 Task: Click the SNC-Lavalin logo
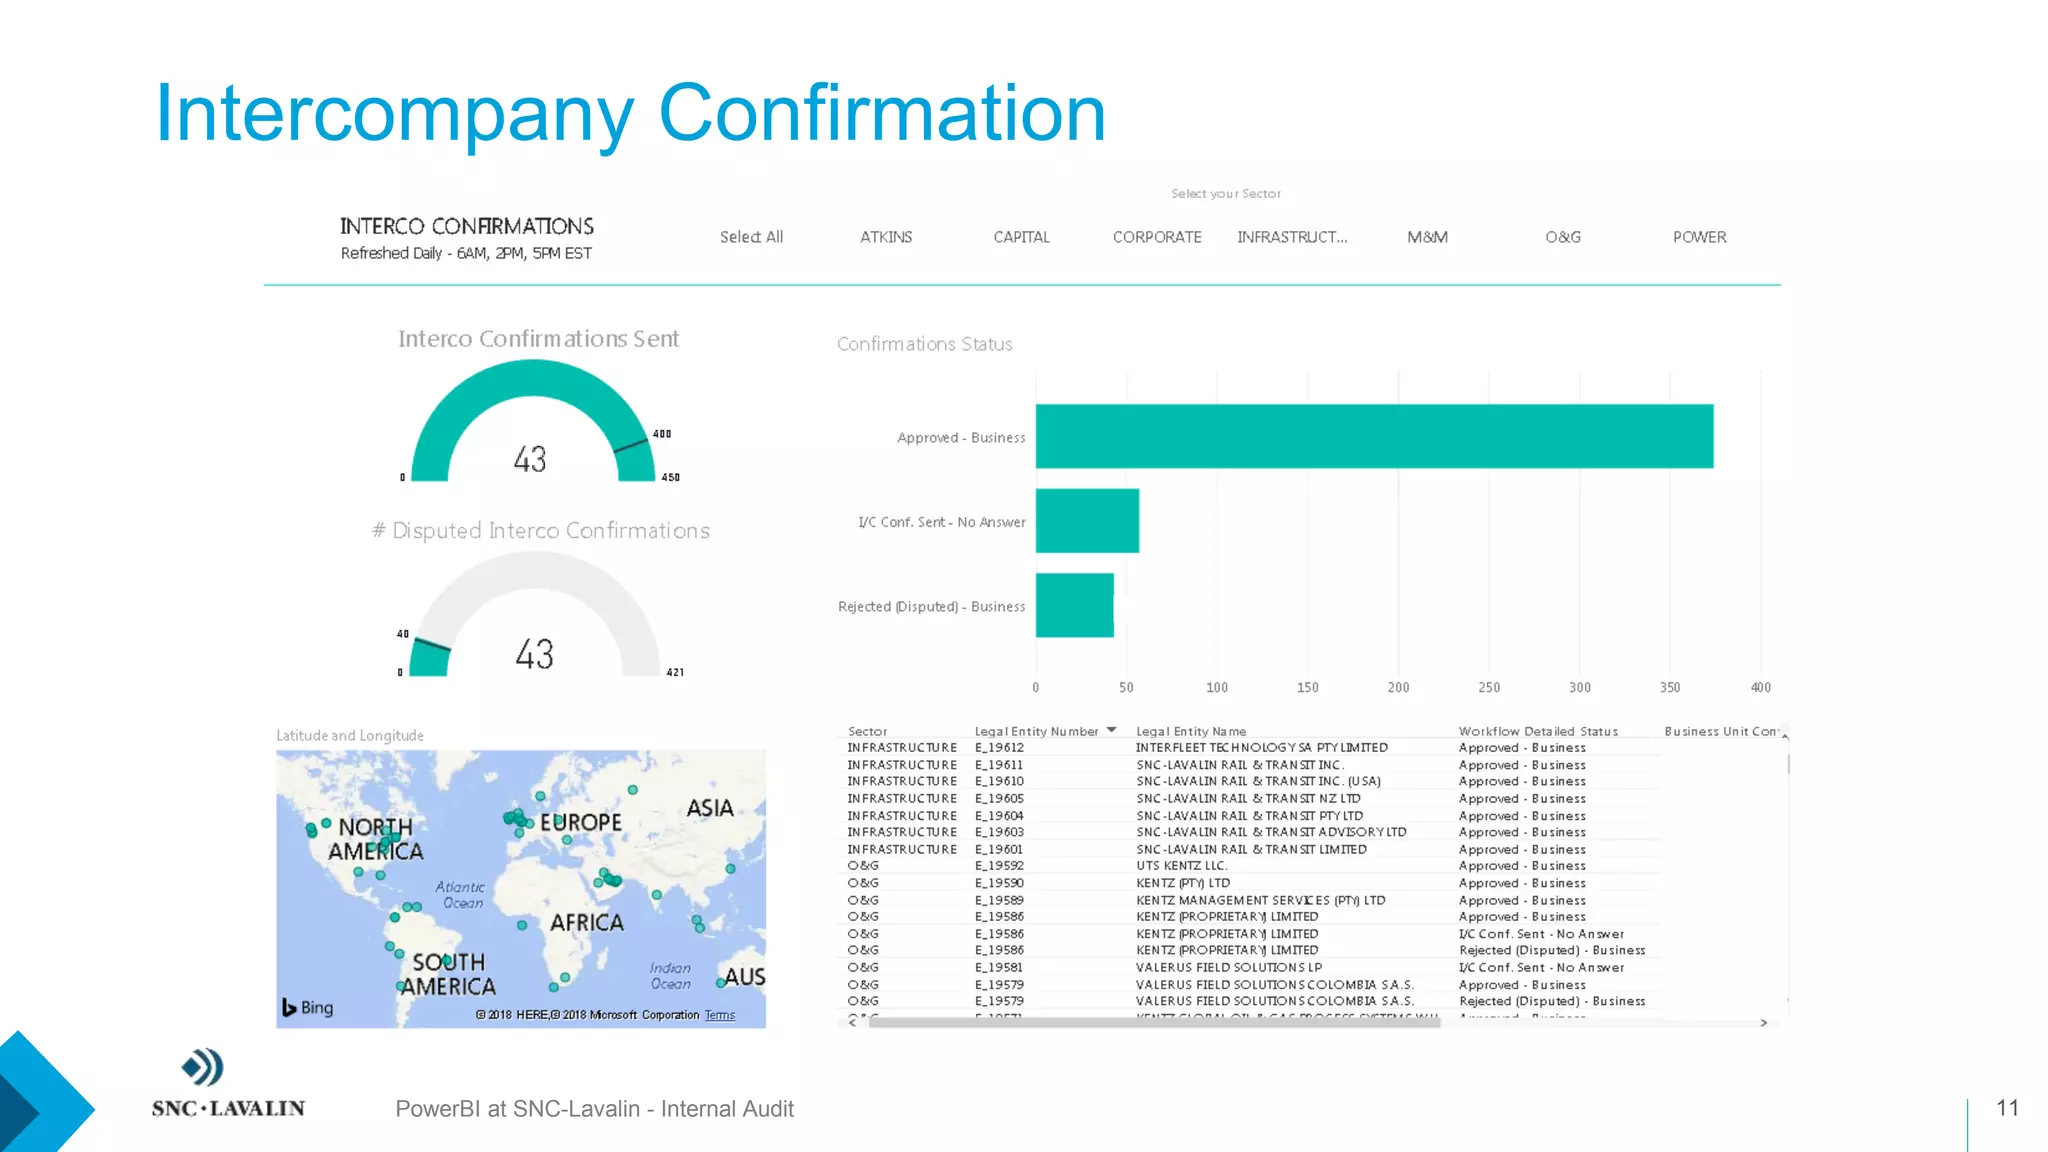pos(227,1083)
